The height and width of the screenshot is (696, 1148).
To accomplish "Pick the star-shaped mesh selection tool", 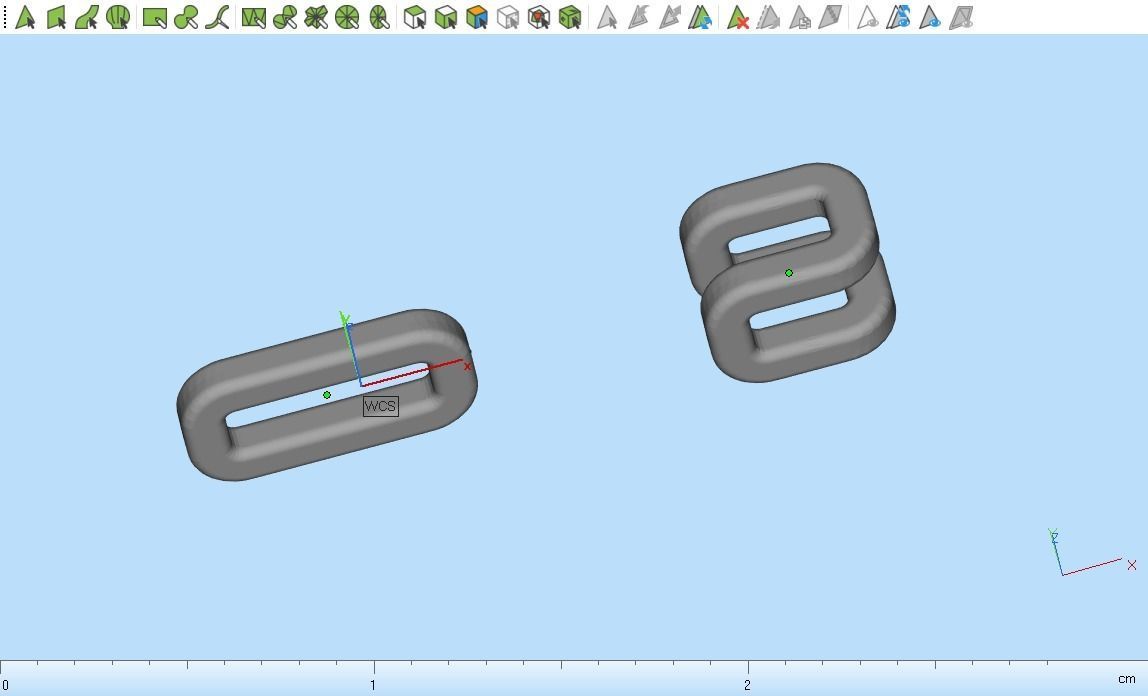I will coord(316,17).
